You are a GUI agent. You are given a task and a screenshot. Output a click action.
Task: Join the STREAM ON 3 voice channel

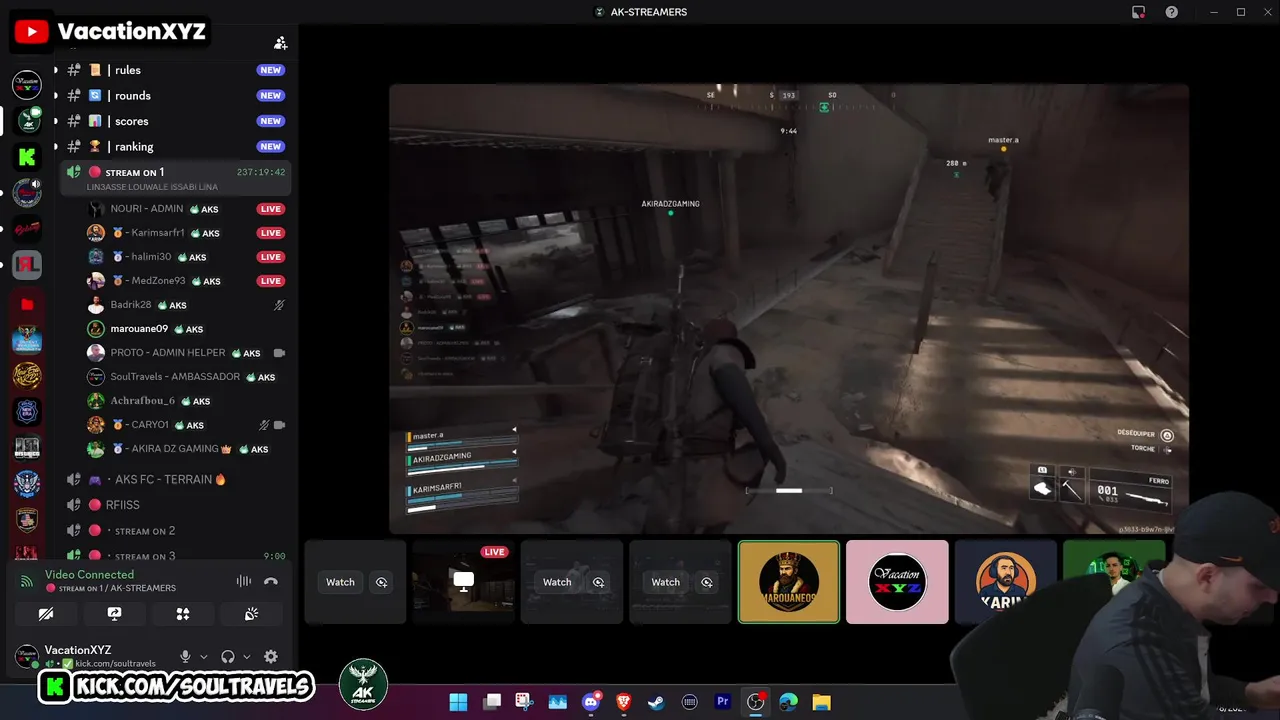coord(175,556)
